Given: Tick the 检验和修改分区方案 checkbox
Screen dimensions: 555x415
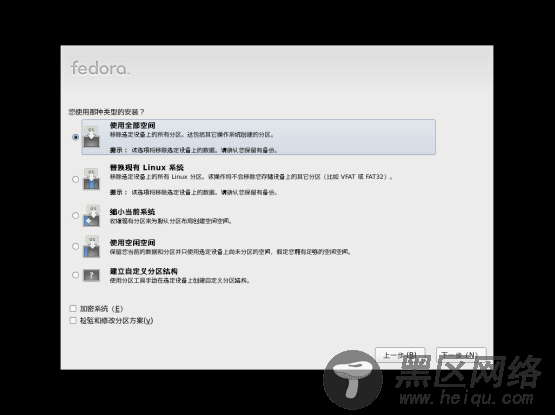Looking at the screenshot, I should pos(73,320).
